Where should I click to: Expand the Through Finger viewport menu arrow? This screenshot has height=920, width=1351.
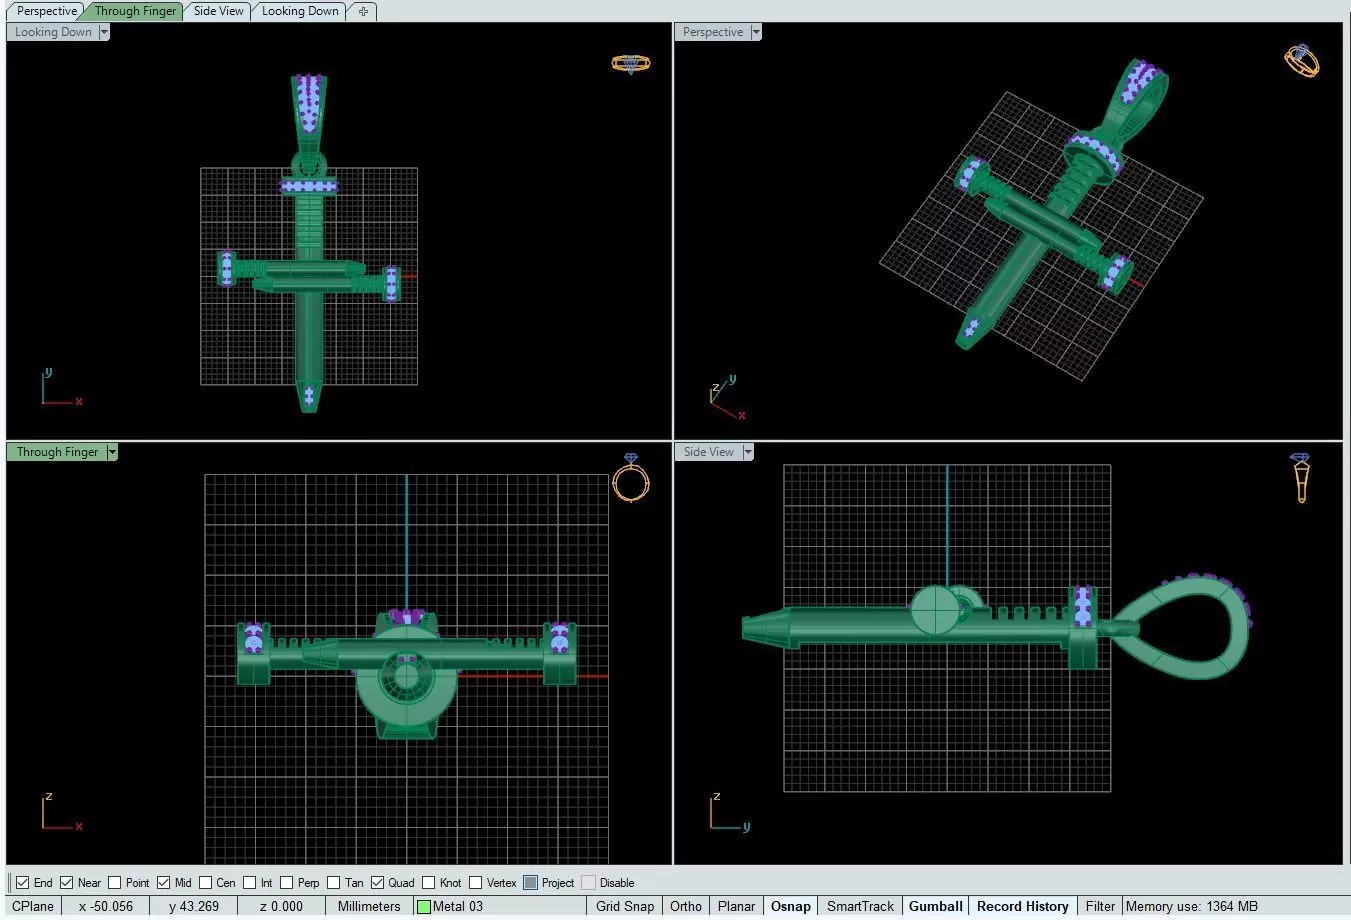112,452
